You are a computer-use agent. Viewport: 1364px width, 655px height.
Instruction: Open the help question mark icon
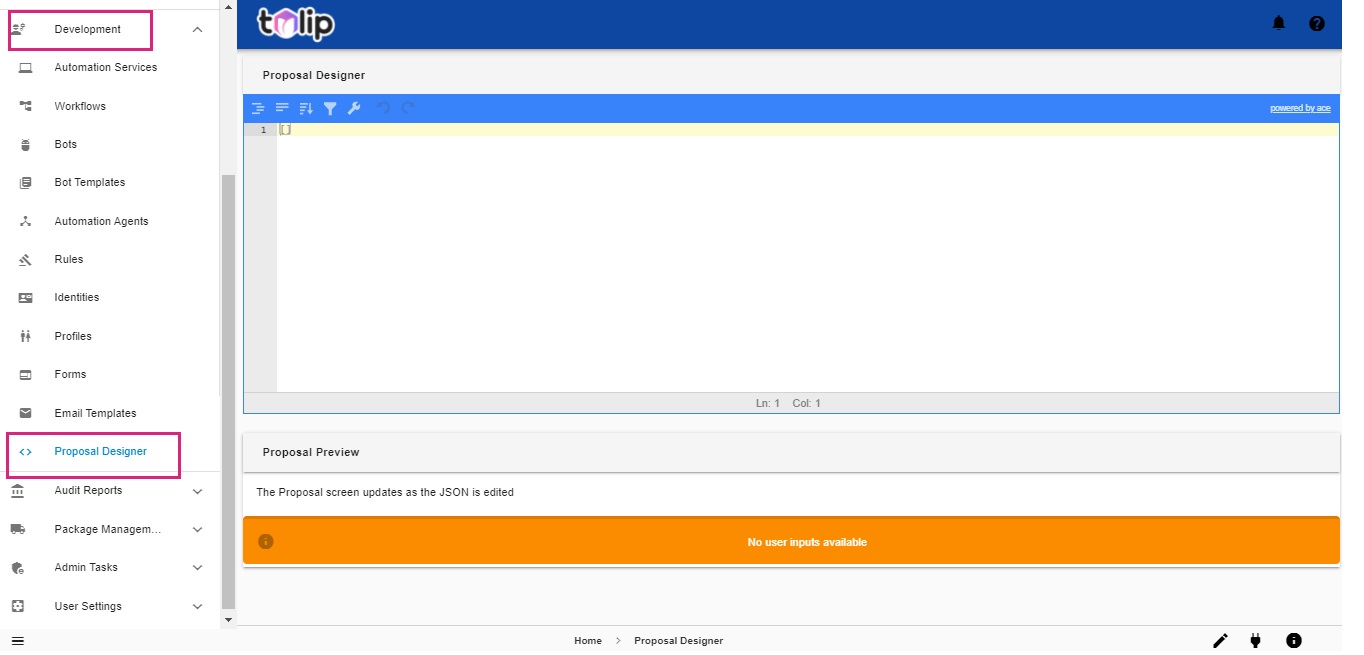coord(1317,23)
